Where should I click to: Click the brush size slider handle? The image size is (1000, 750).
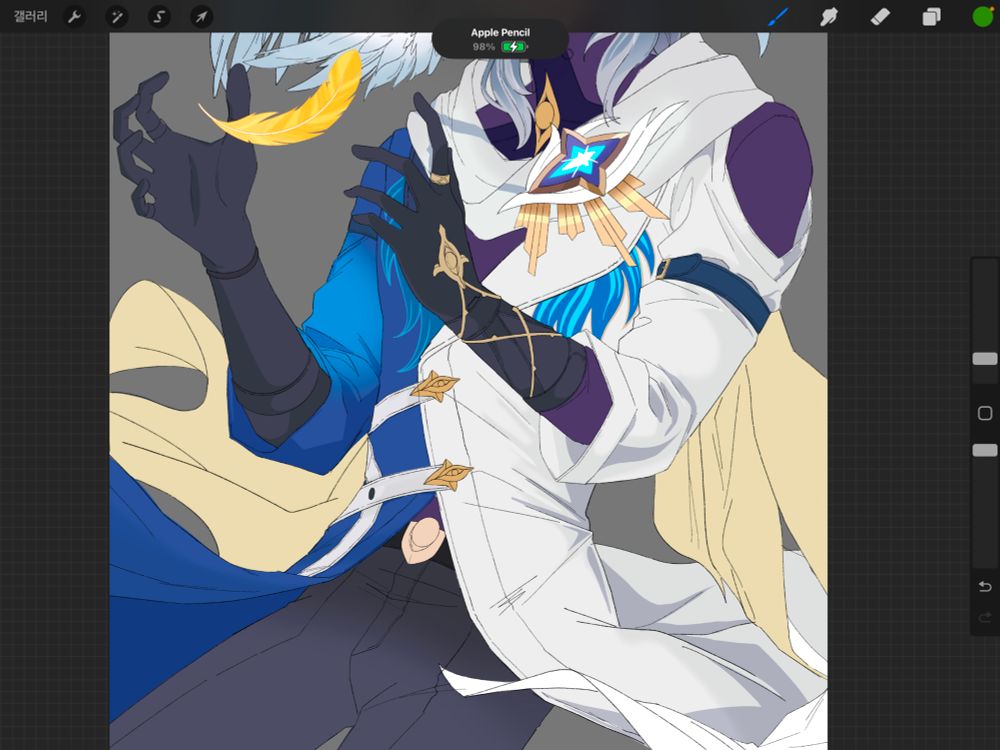tap(985, 358)
